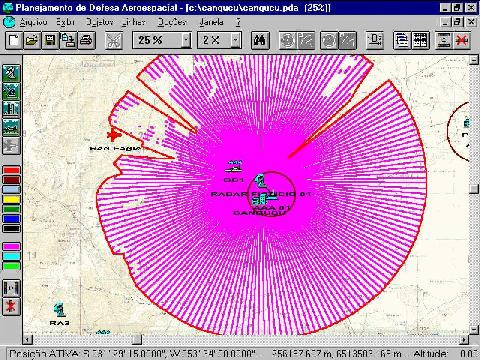Click the binoculars search icon
480x360 pixels.
point(260,41)
